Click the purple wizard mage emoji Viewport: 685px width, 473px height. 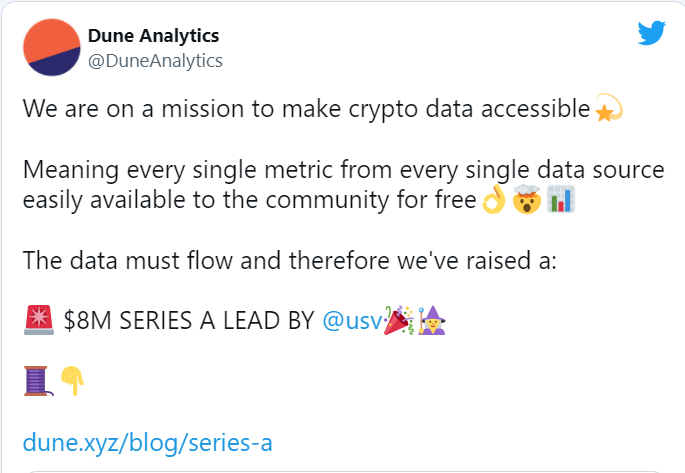coord(432,321)
